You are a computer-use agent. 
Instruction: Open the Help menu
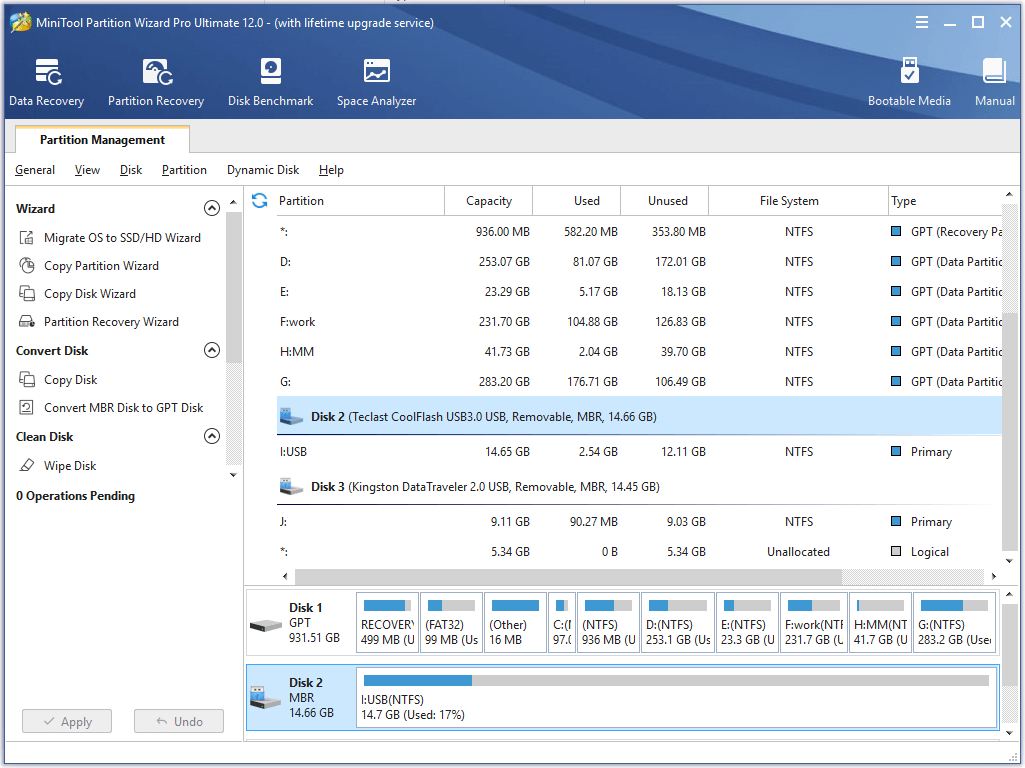pyautogui.click(x=331, y=170)
